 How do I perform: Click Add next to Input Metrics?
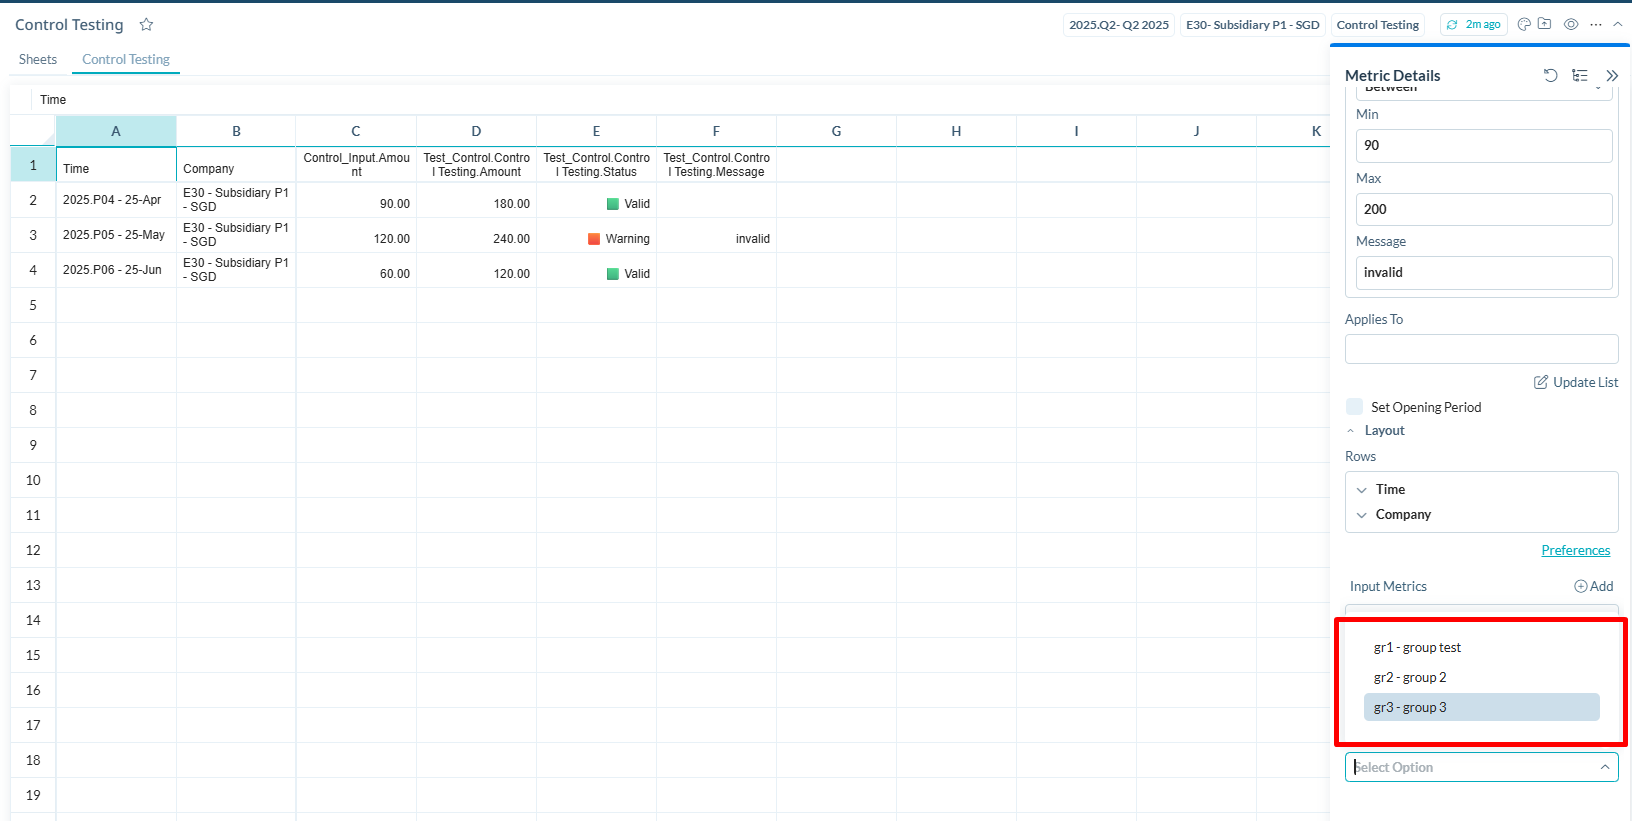pyautogui.click(x=1594, y=587)
